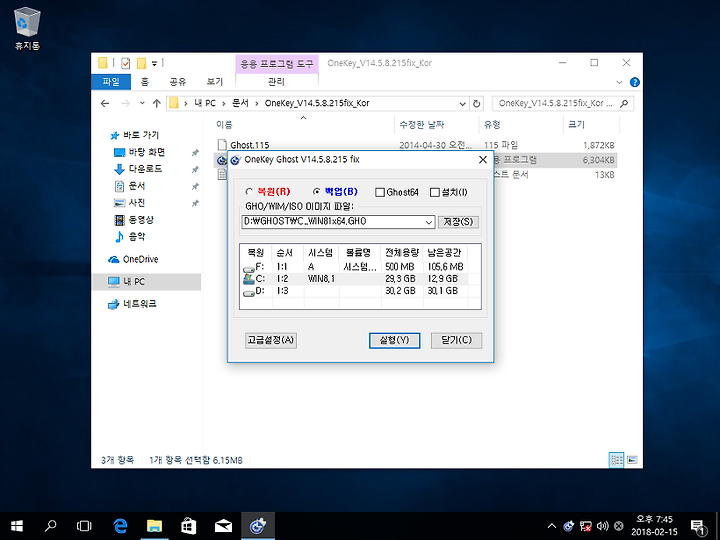Sort by 크기 size column header

577,125
